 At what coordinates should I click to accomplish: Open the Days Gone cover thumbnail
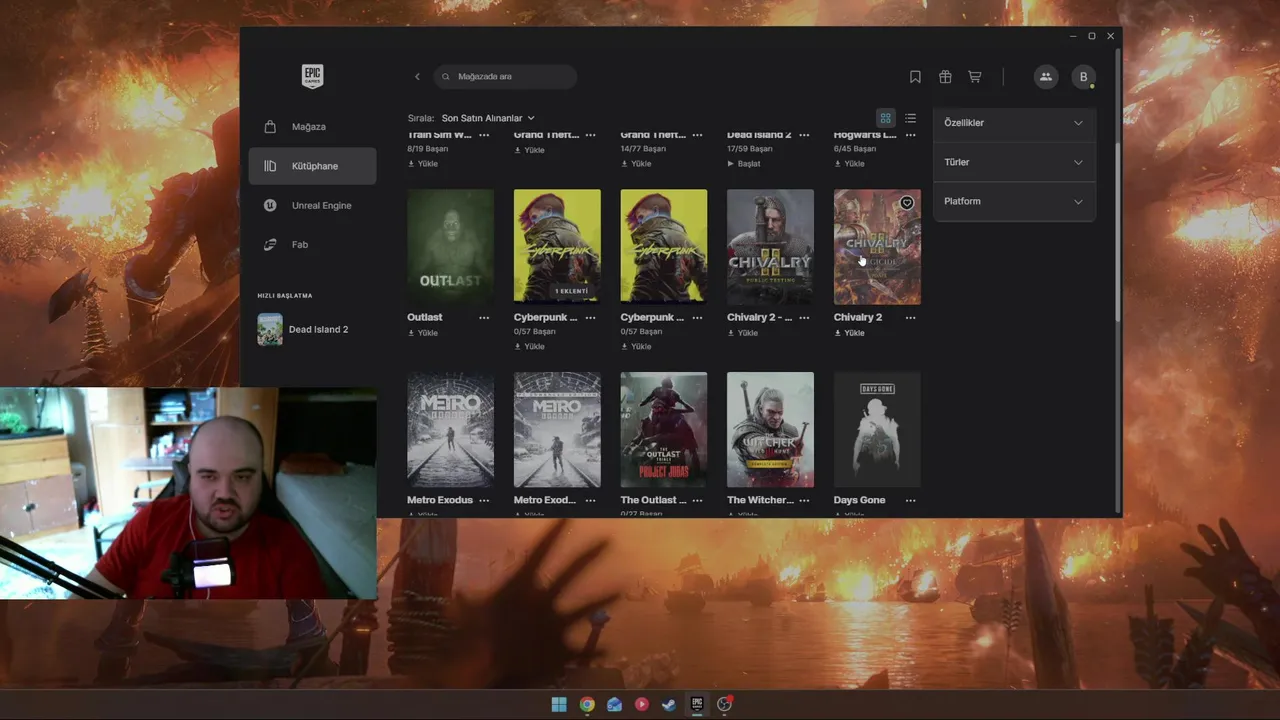[877, 429]
